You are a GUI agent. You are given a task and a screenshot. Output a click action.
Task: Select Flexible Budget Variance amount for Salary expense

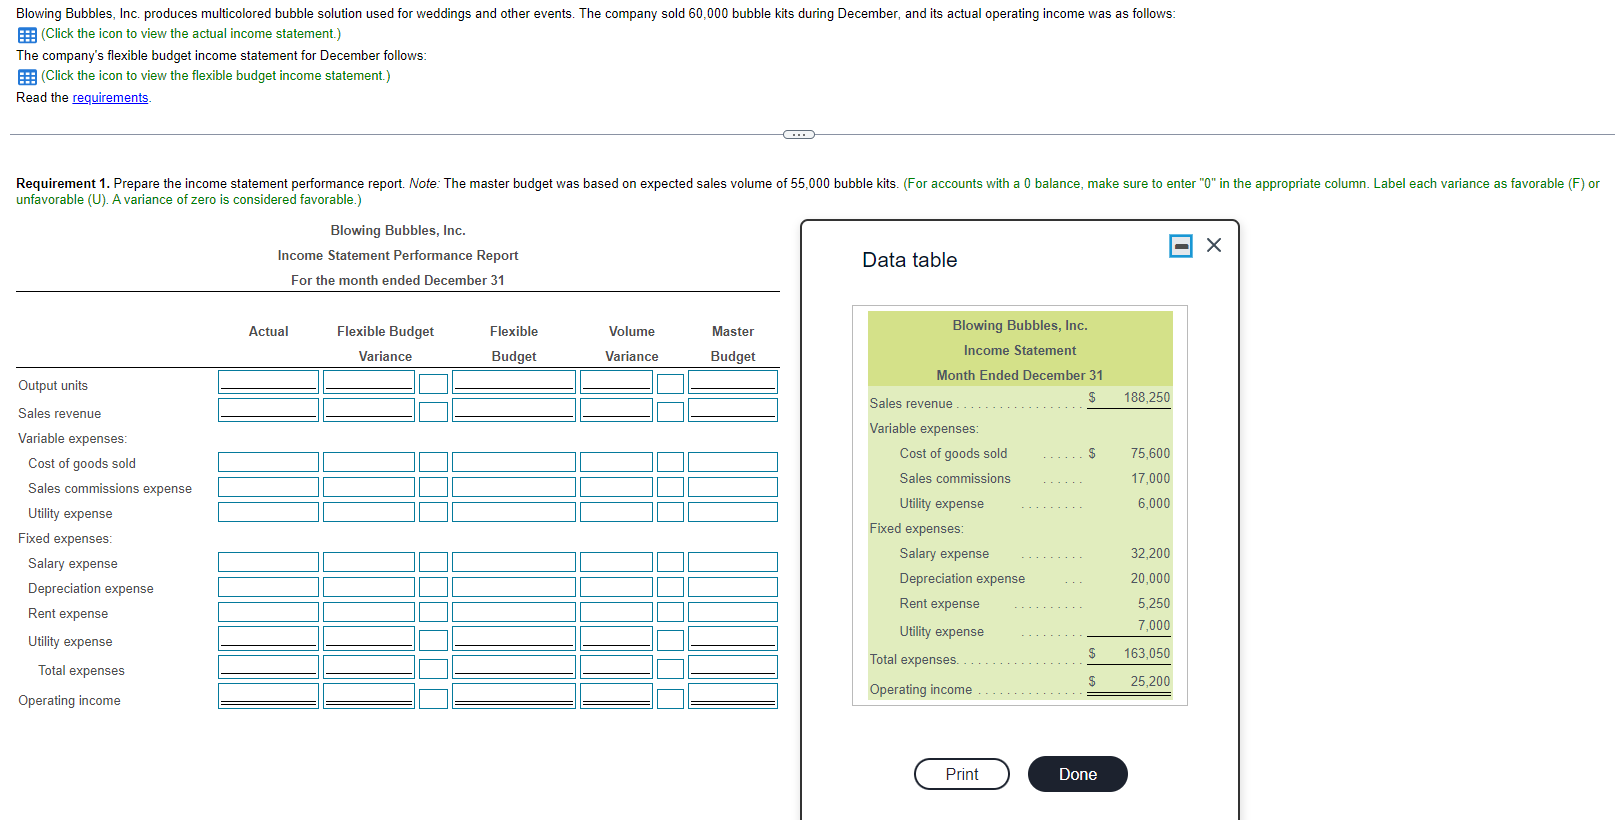click(369, 562)
